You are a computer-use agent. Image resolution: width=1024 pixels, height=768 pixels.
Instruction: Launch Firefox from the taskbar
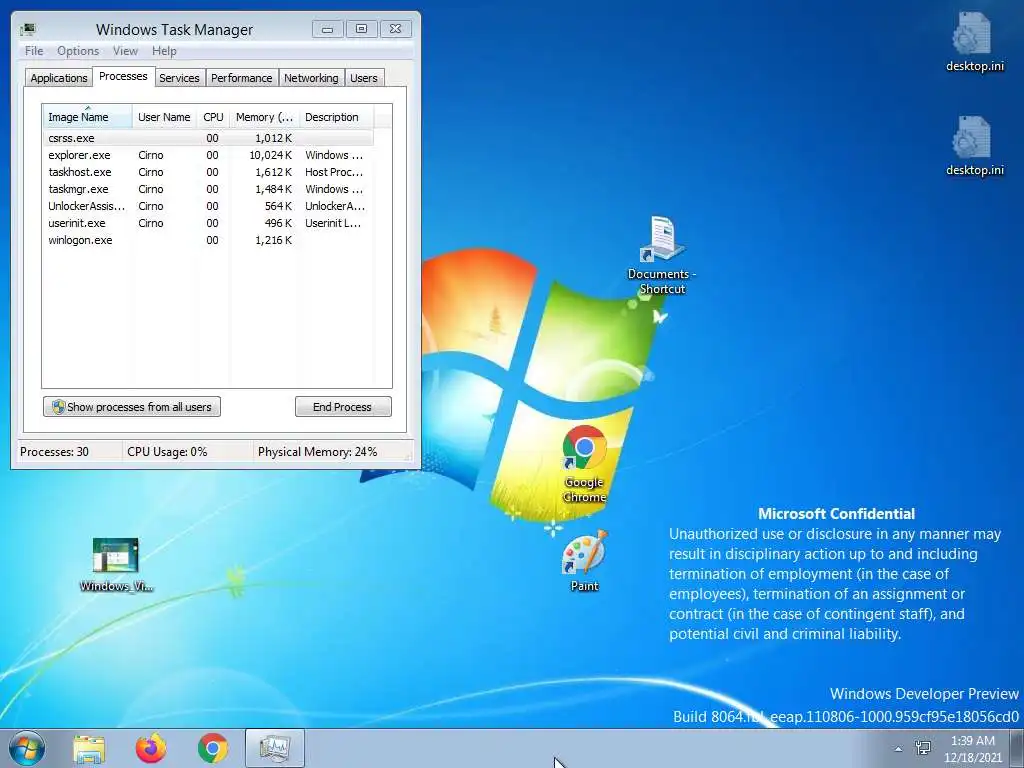point(151,748)
